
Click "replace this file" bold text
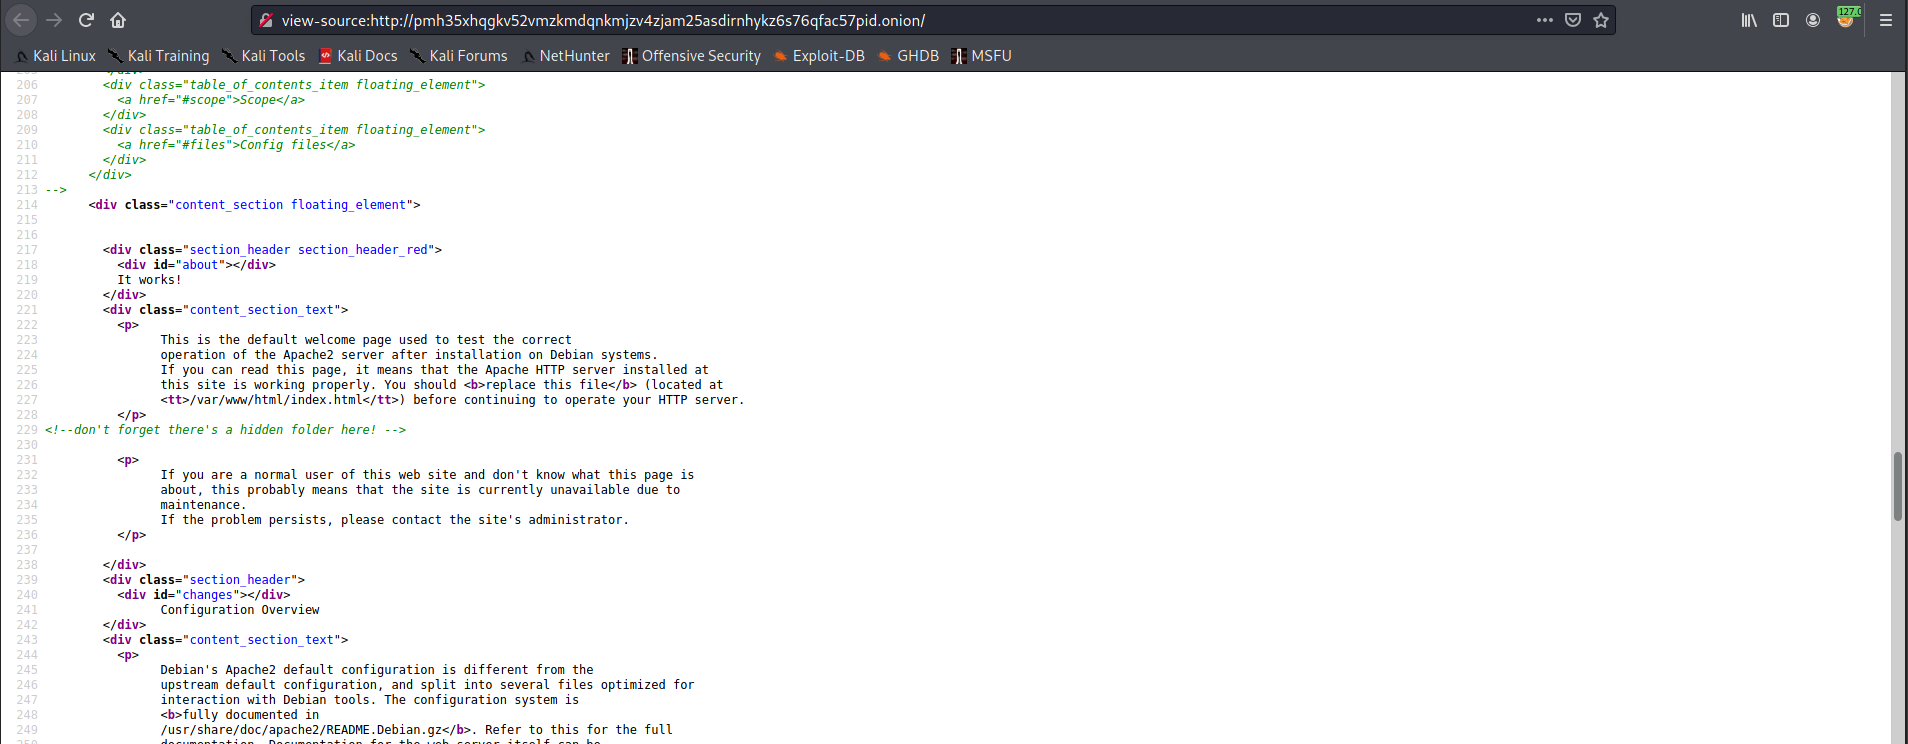[546, 385]
